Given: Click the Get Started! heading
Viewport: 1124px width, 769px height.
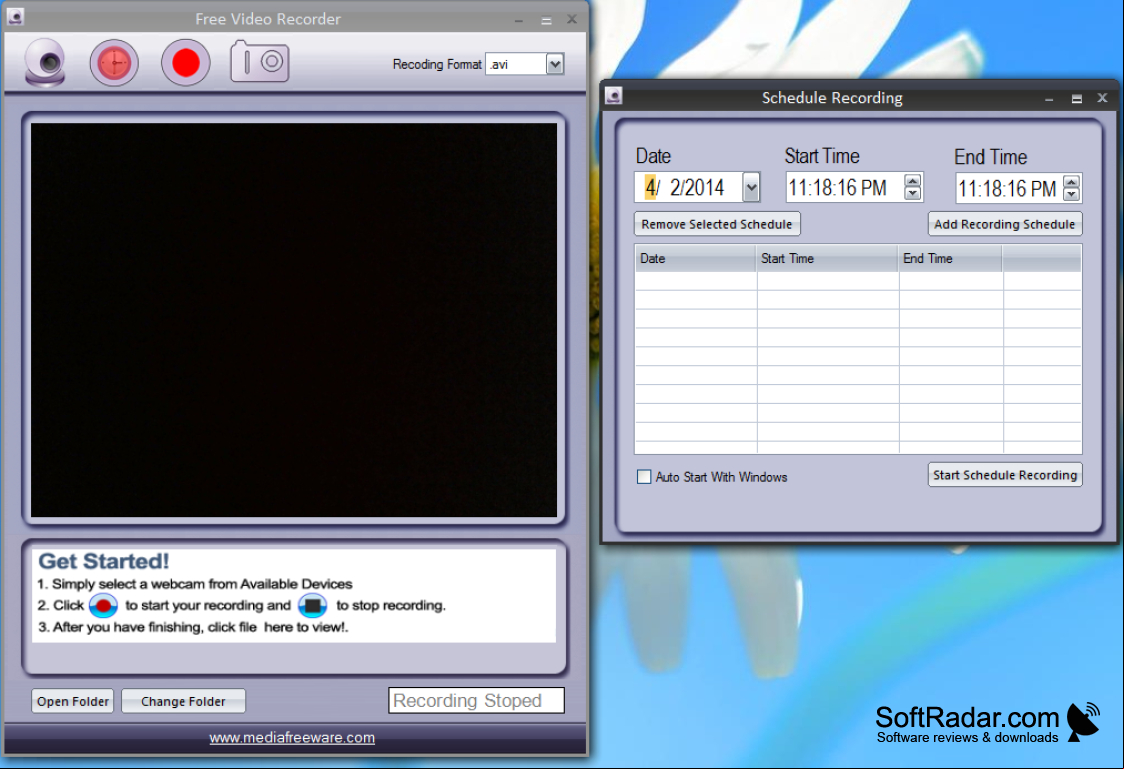Looking at the screenshot, I should (104, 561).
